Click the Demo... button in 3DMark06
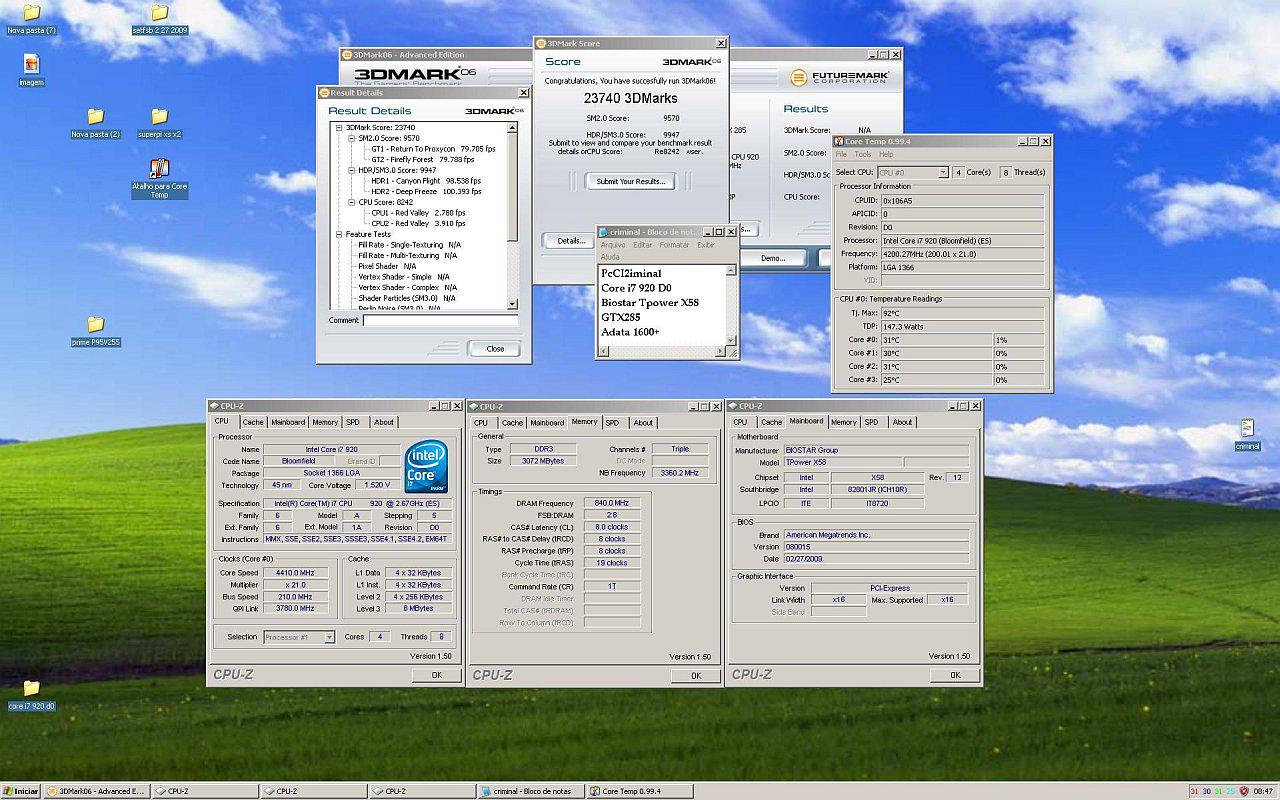Screen dimensions: 1280x800 pyautogui.click(x=773, y=258)
